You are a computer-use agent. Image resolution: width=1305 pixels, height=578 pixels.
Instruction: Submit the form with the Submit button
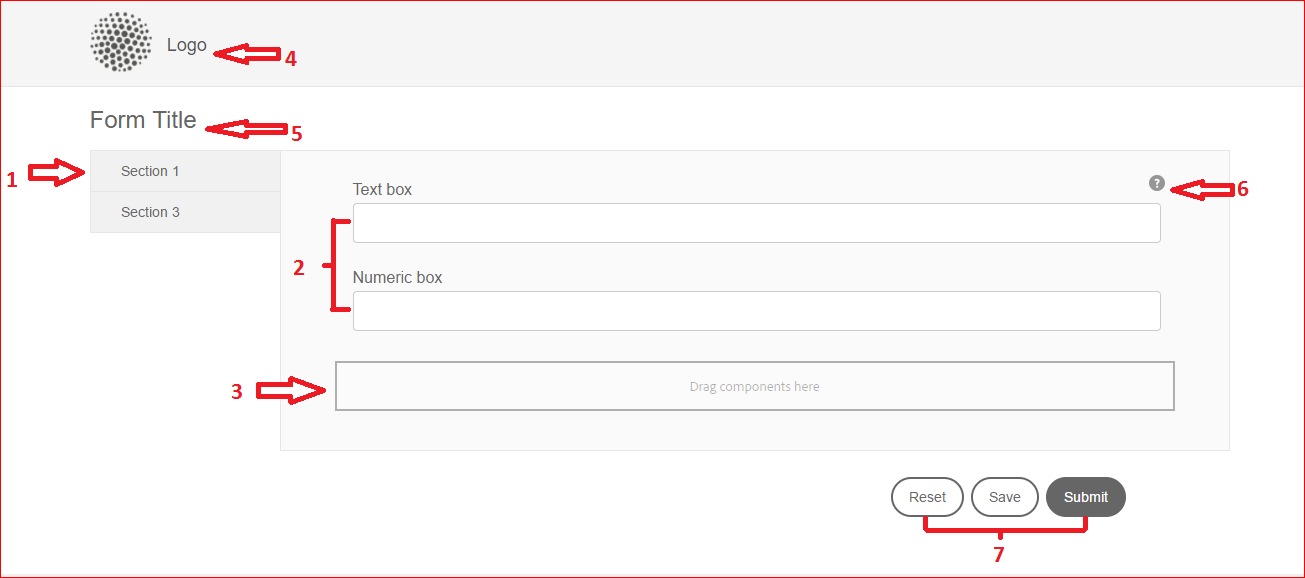[x=1085, y=497]
